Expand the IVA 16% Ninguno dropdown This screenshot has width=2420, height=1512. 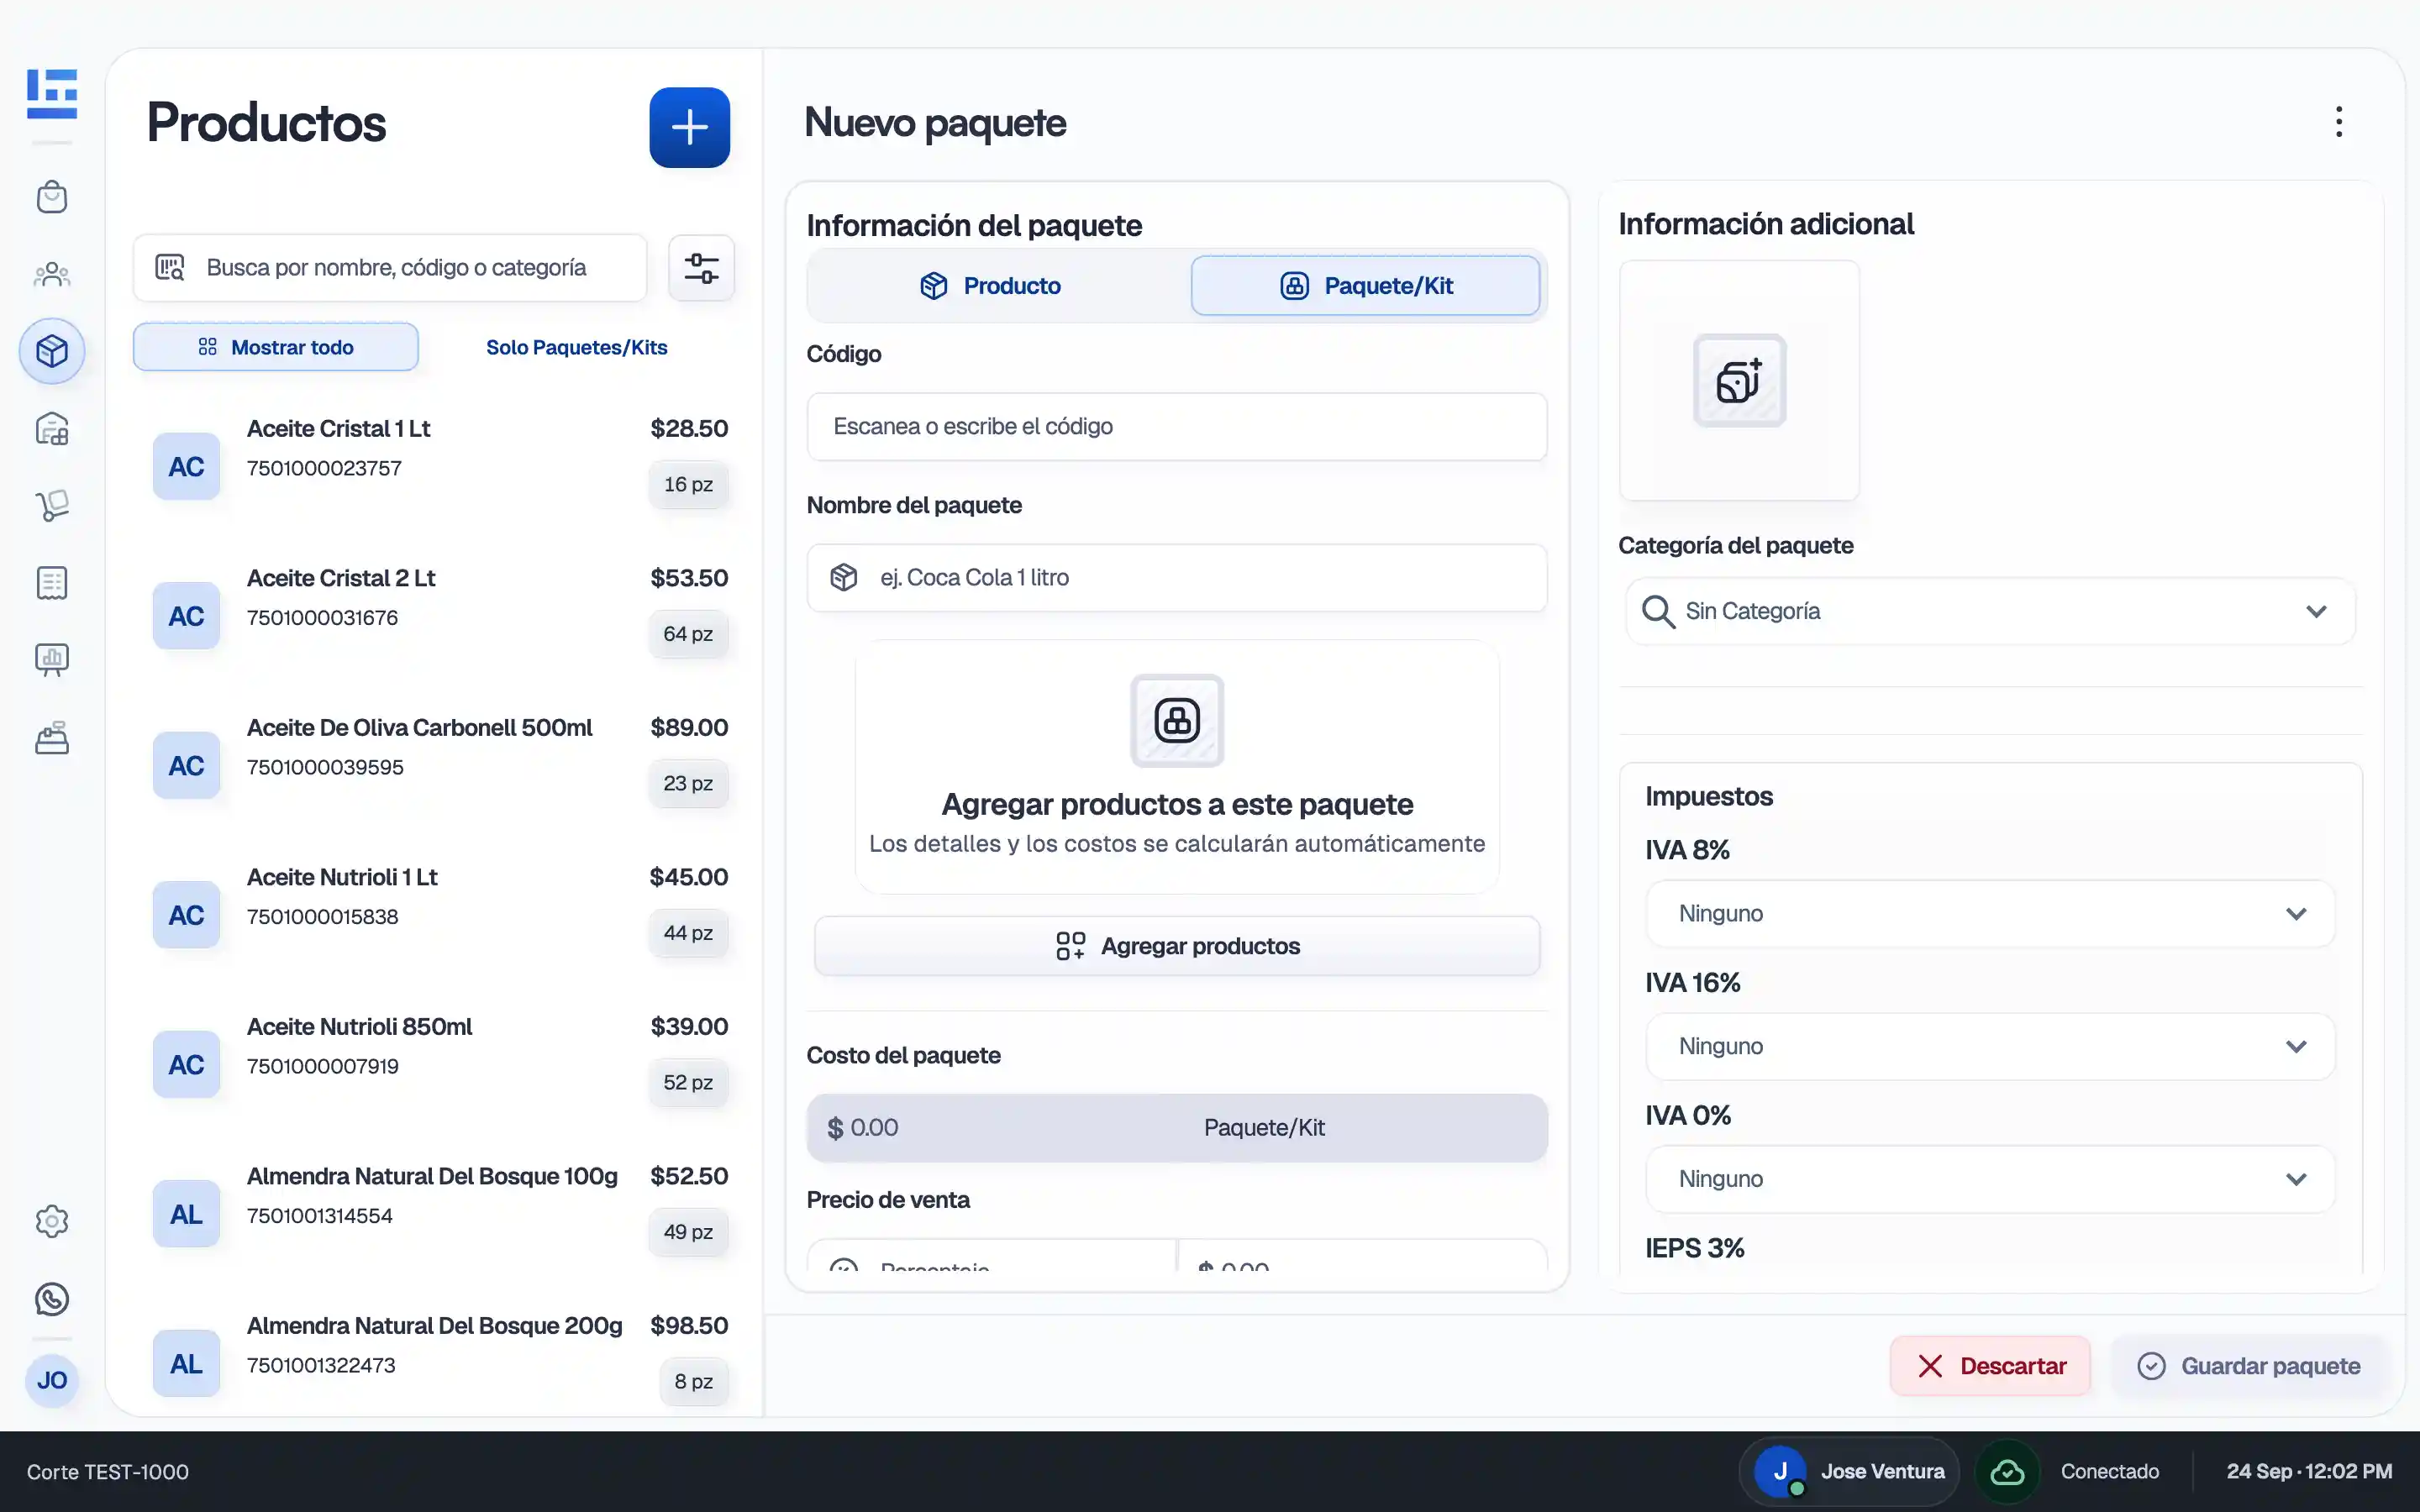[1990, 1047]
